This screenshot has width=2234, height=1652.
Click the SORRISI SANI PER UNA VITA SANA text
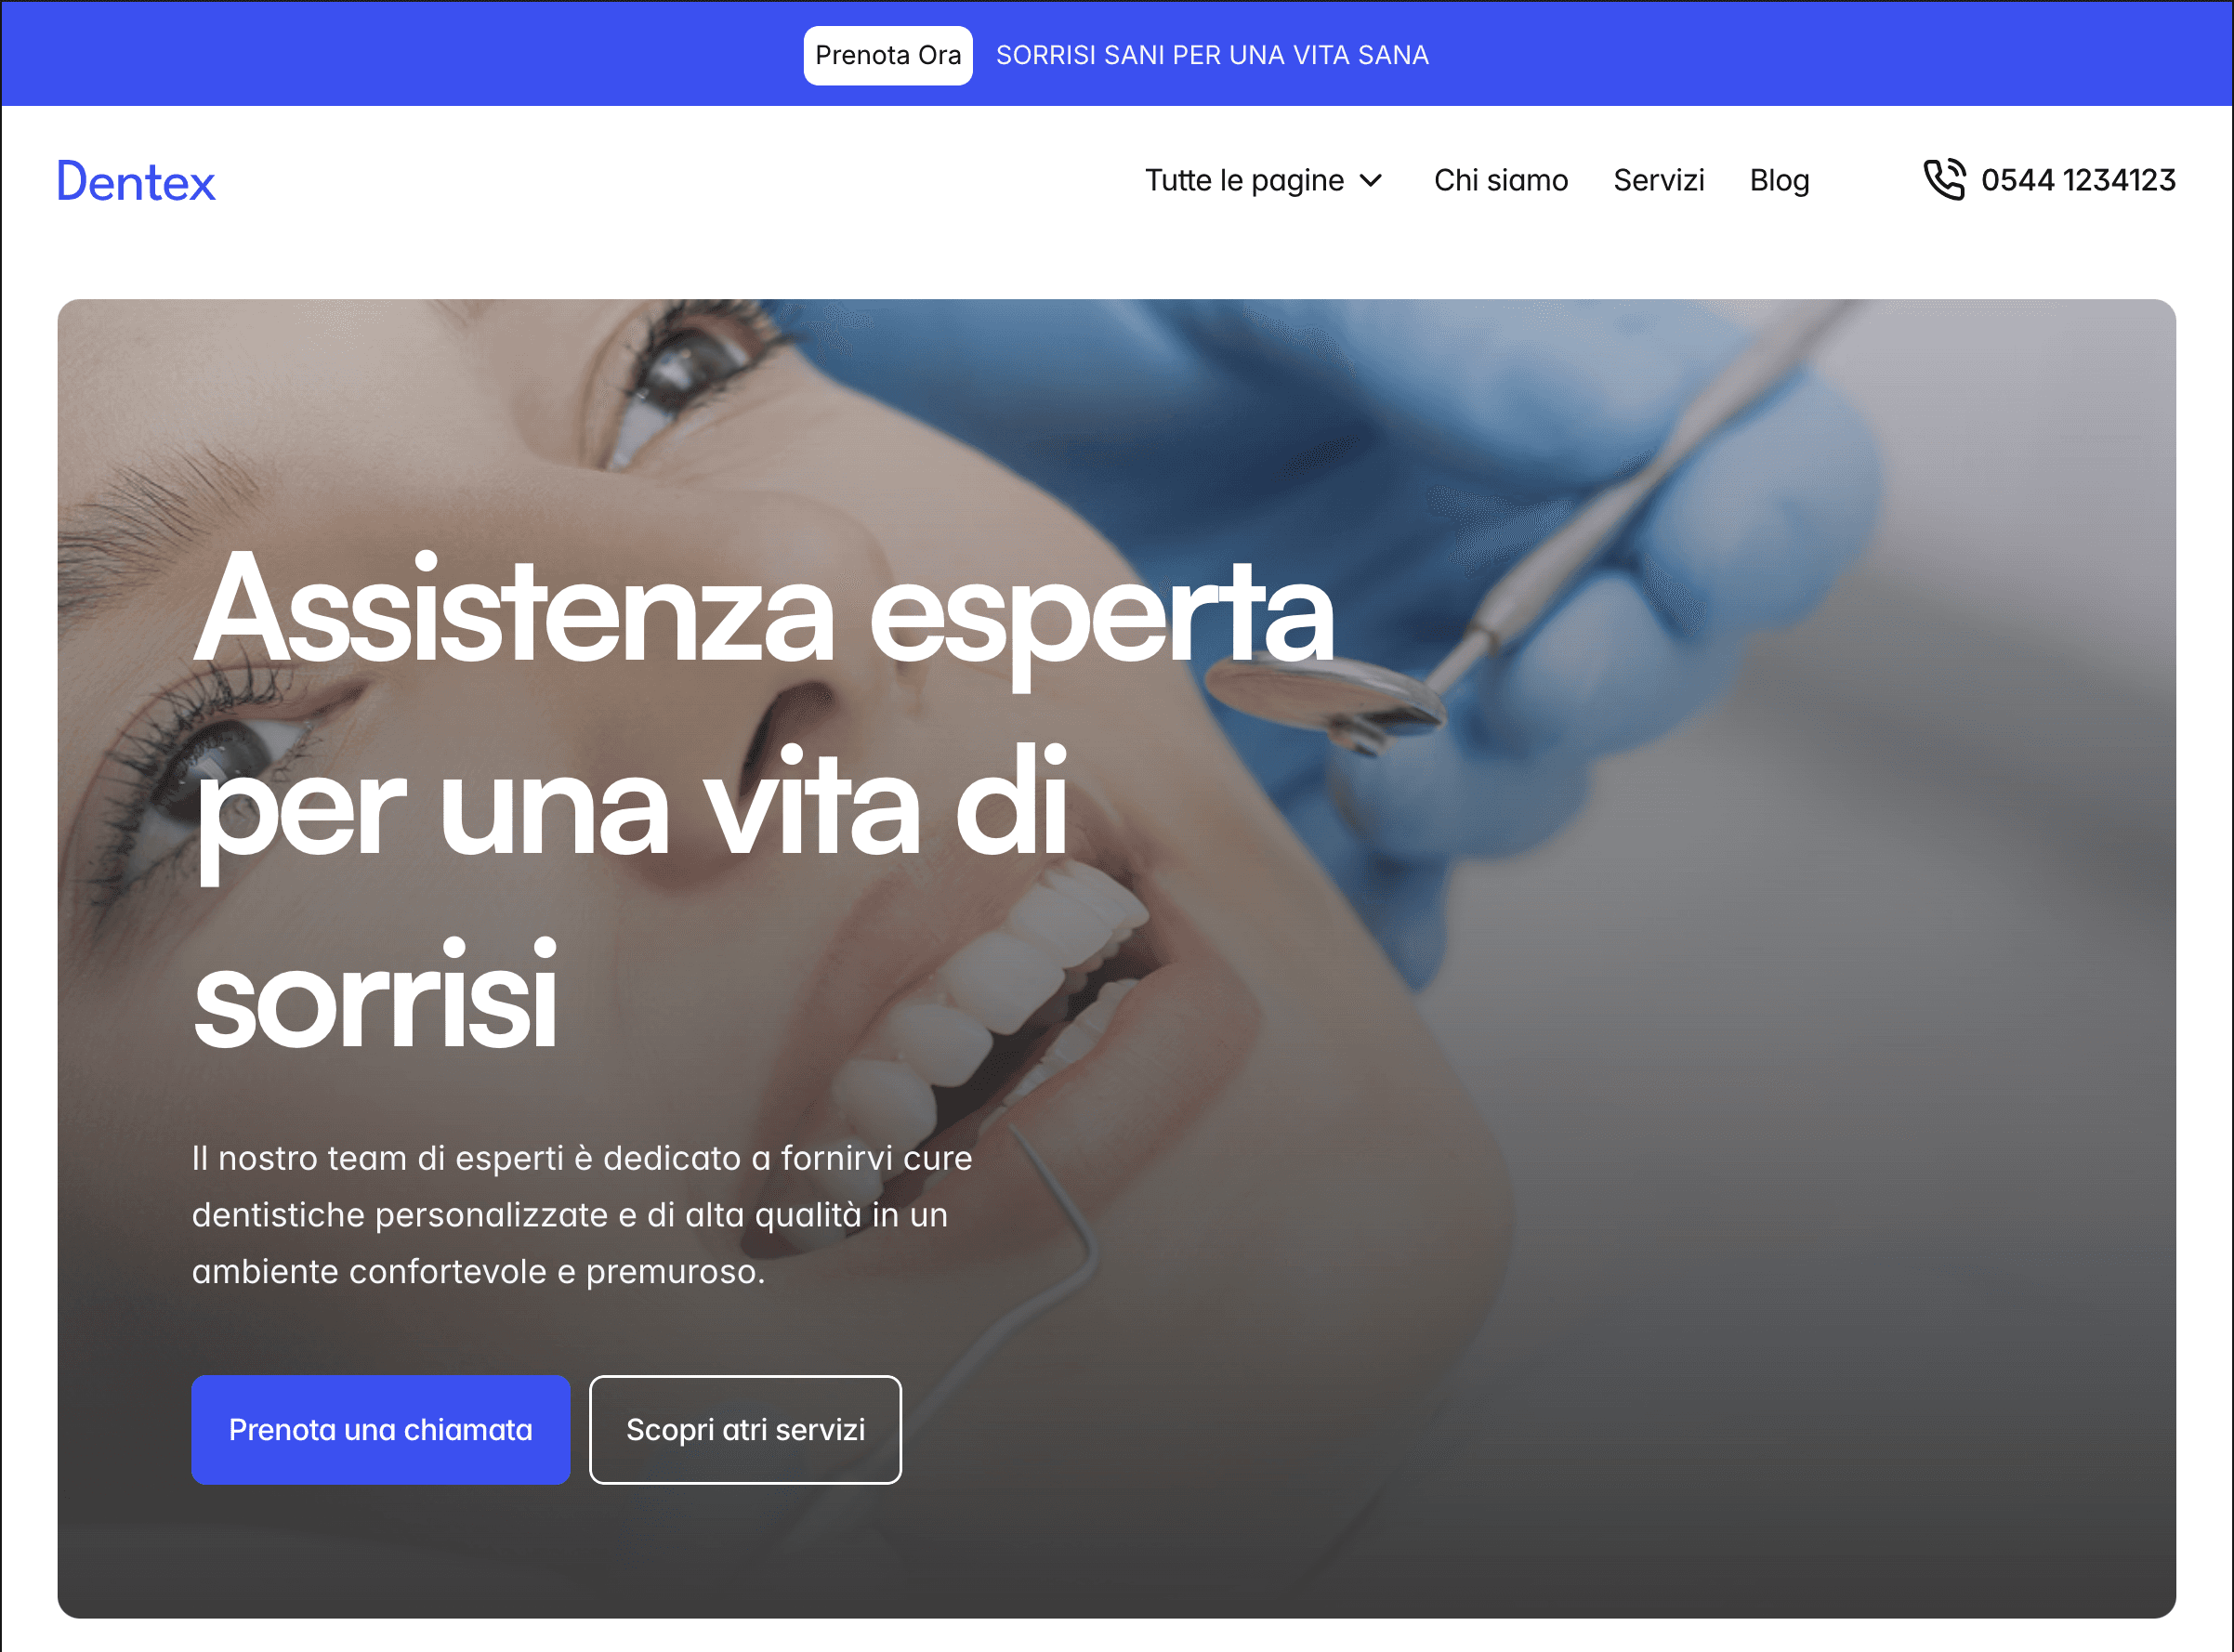tap(1212, 55)
